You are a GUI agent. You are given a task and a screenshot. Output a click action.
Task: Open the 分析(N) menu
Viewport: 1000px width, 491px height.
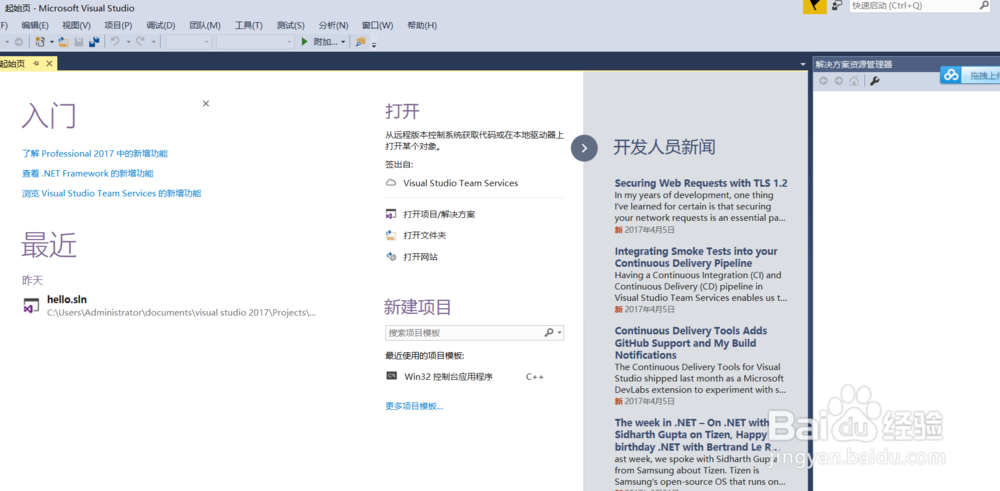(x=334, y=26)
